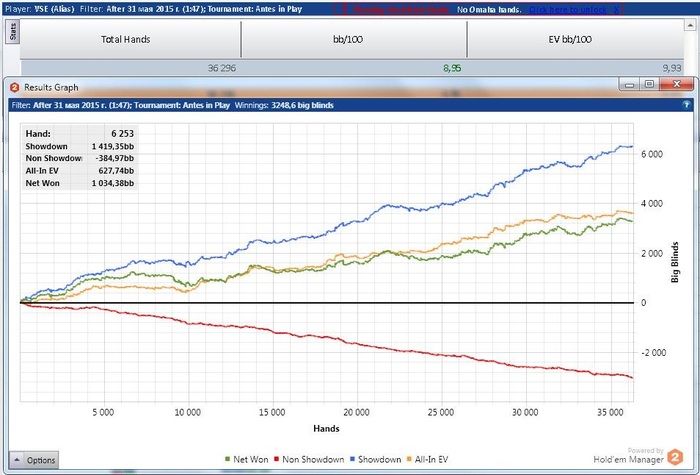Click the All-In EV '627,74bb' value

click(116, 171)
